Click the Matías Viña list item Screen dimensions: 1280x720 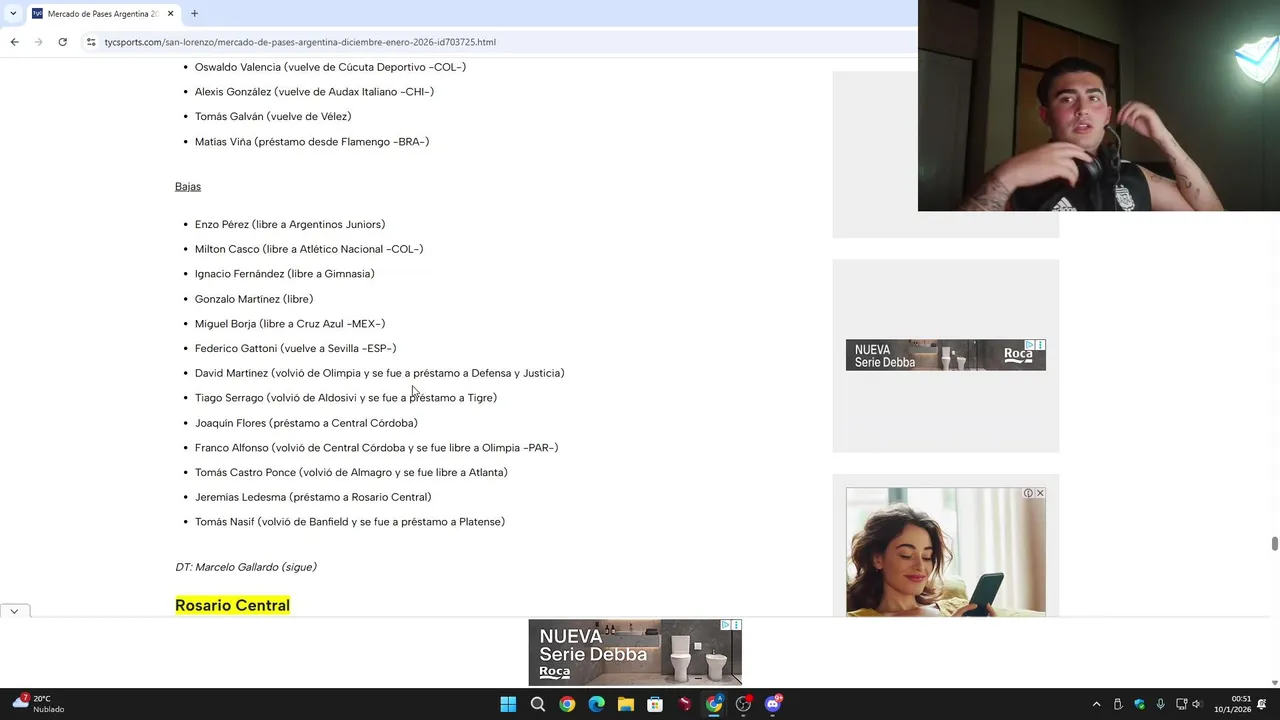pyautogui.click(x=312, y=142)
